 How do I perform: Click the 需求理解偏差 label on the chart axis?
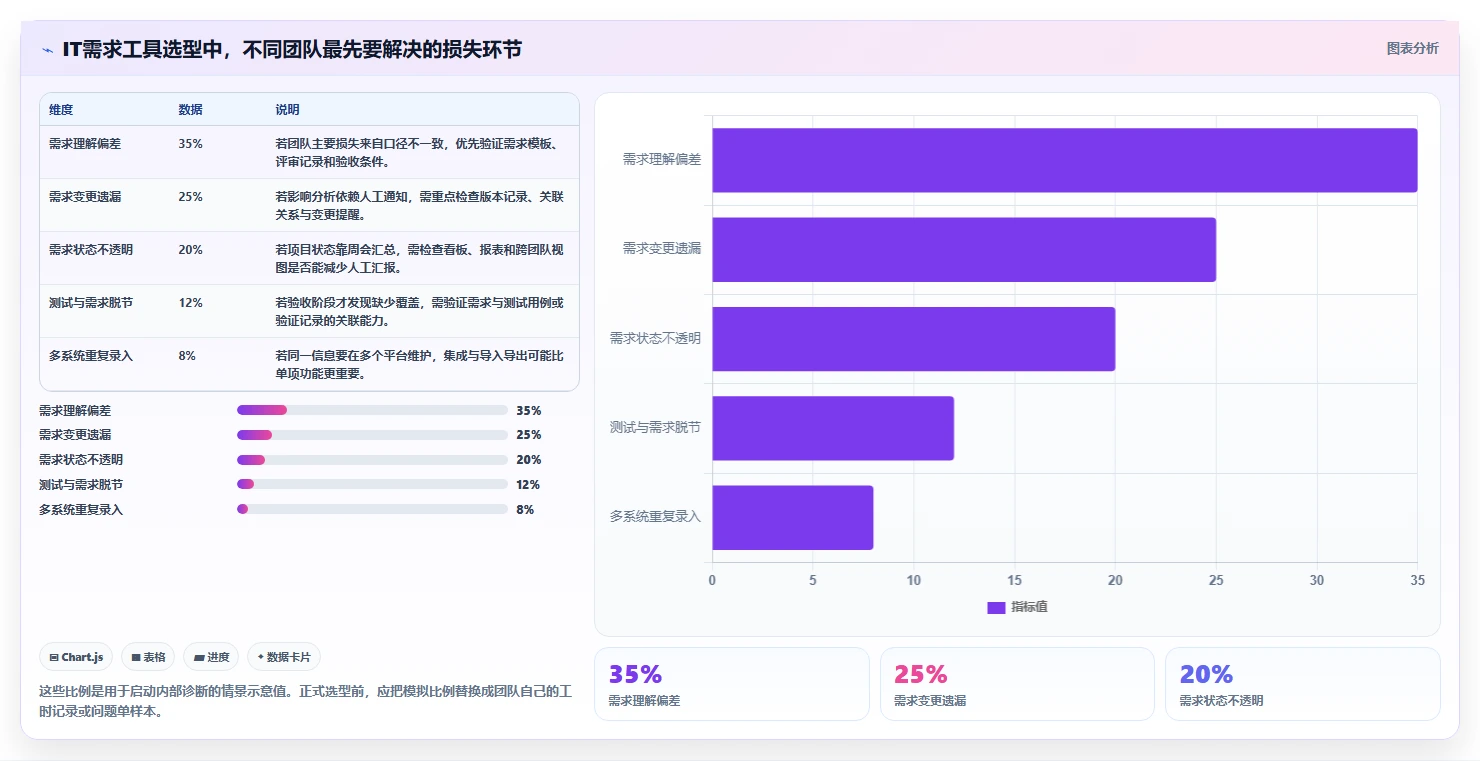(x=662, y=159)
